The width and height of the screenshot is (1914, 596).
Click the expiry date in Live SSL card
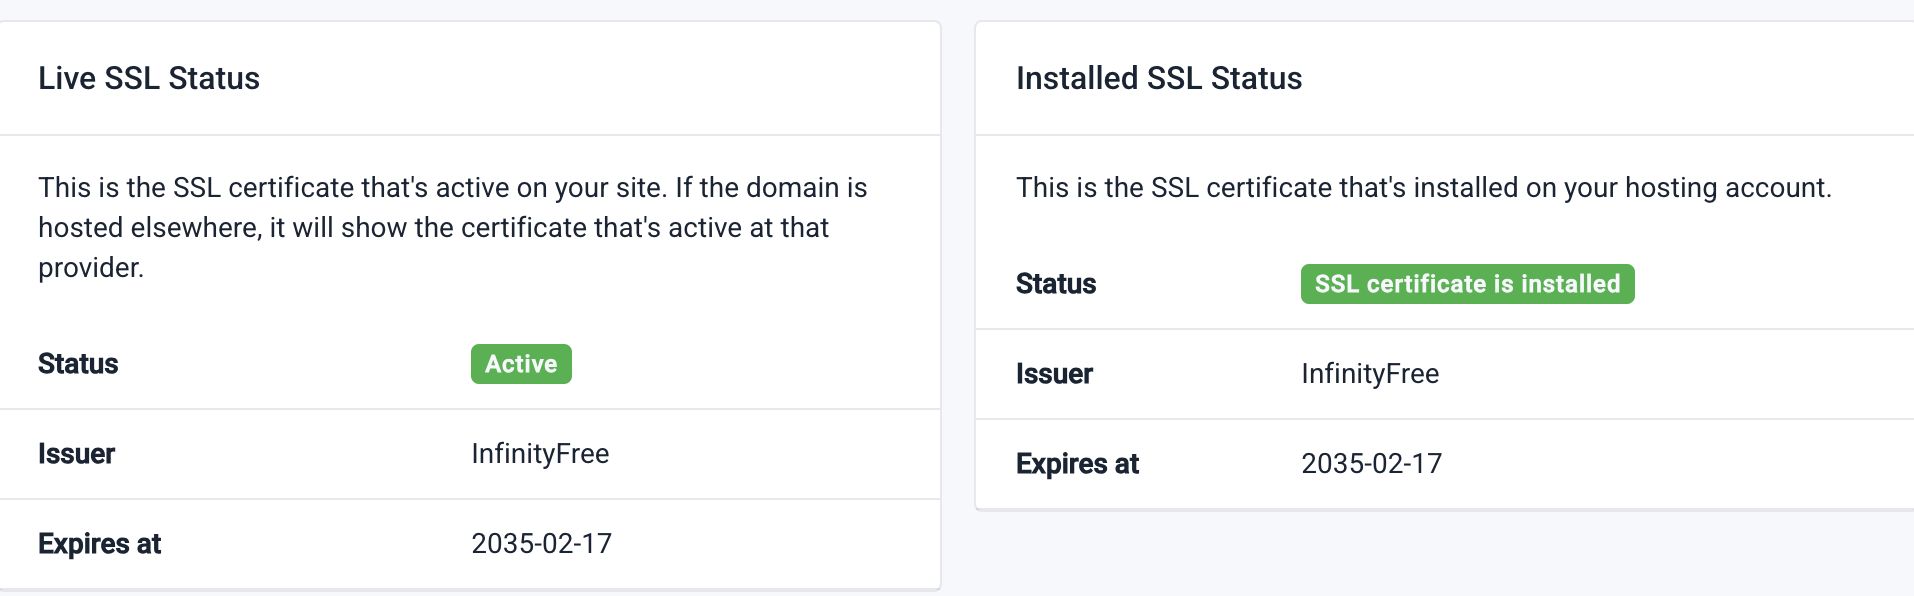pyautogui.click(x=541, y=544)
